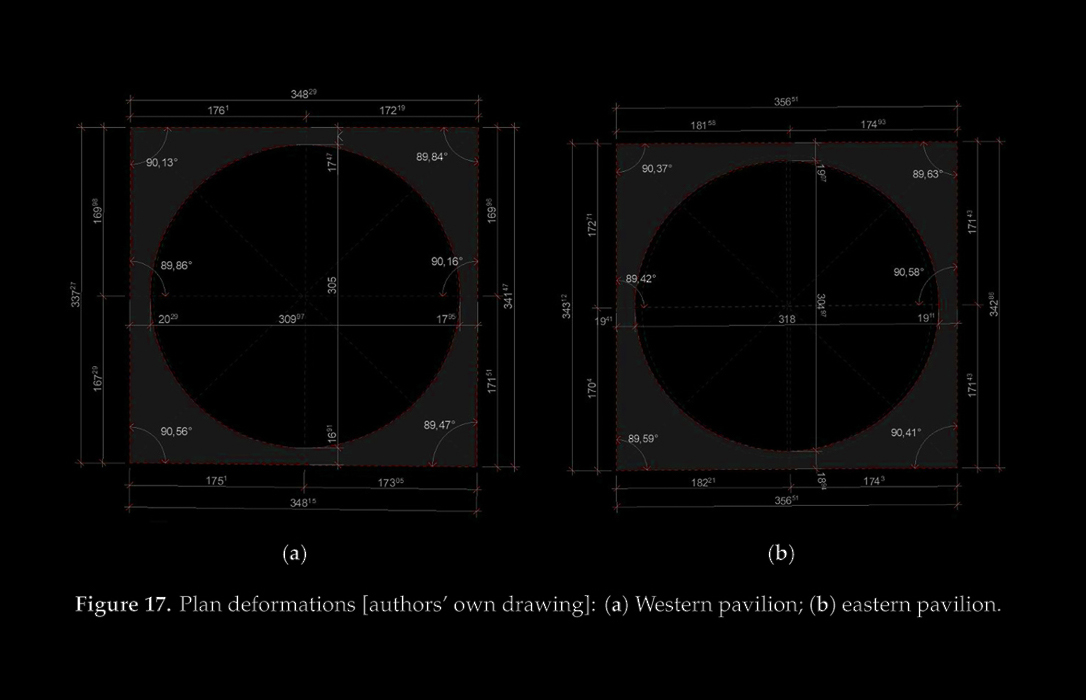The image size is (1086, 700).
Task: Click the (b) sublabel below the right drawing
Action: [x=781, y=553]
